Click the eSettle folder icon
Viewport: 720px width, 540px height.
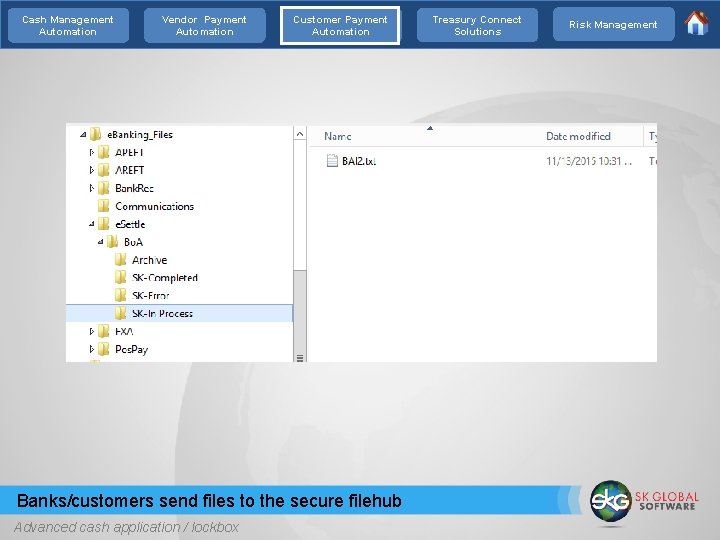104,224
